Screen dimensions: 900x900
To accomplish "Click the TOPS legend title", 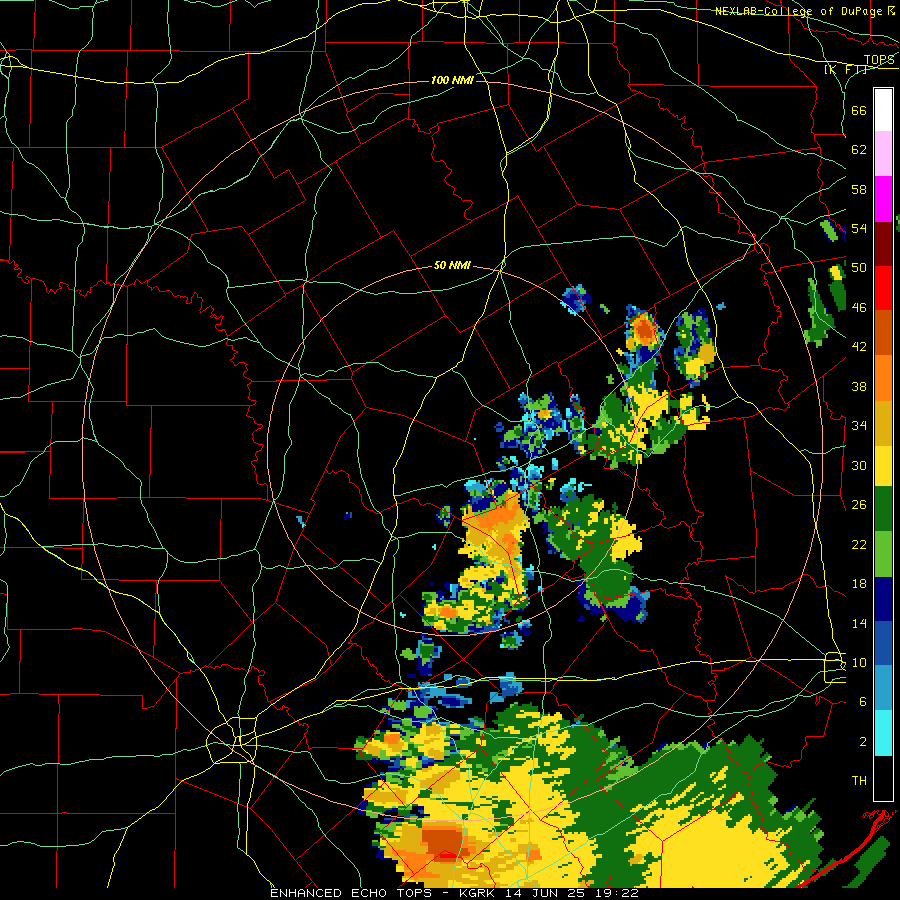I will 879,59.
